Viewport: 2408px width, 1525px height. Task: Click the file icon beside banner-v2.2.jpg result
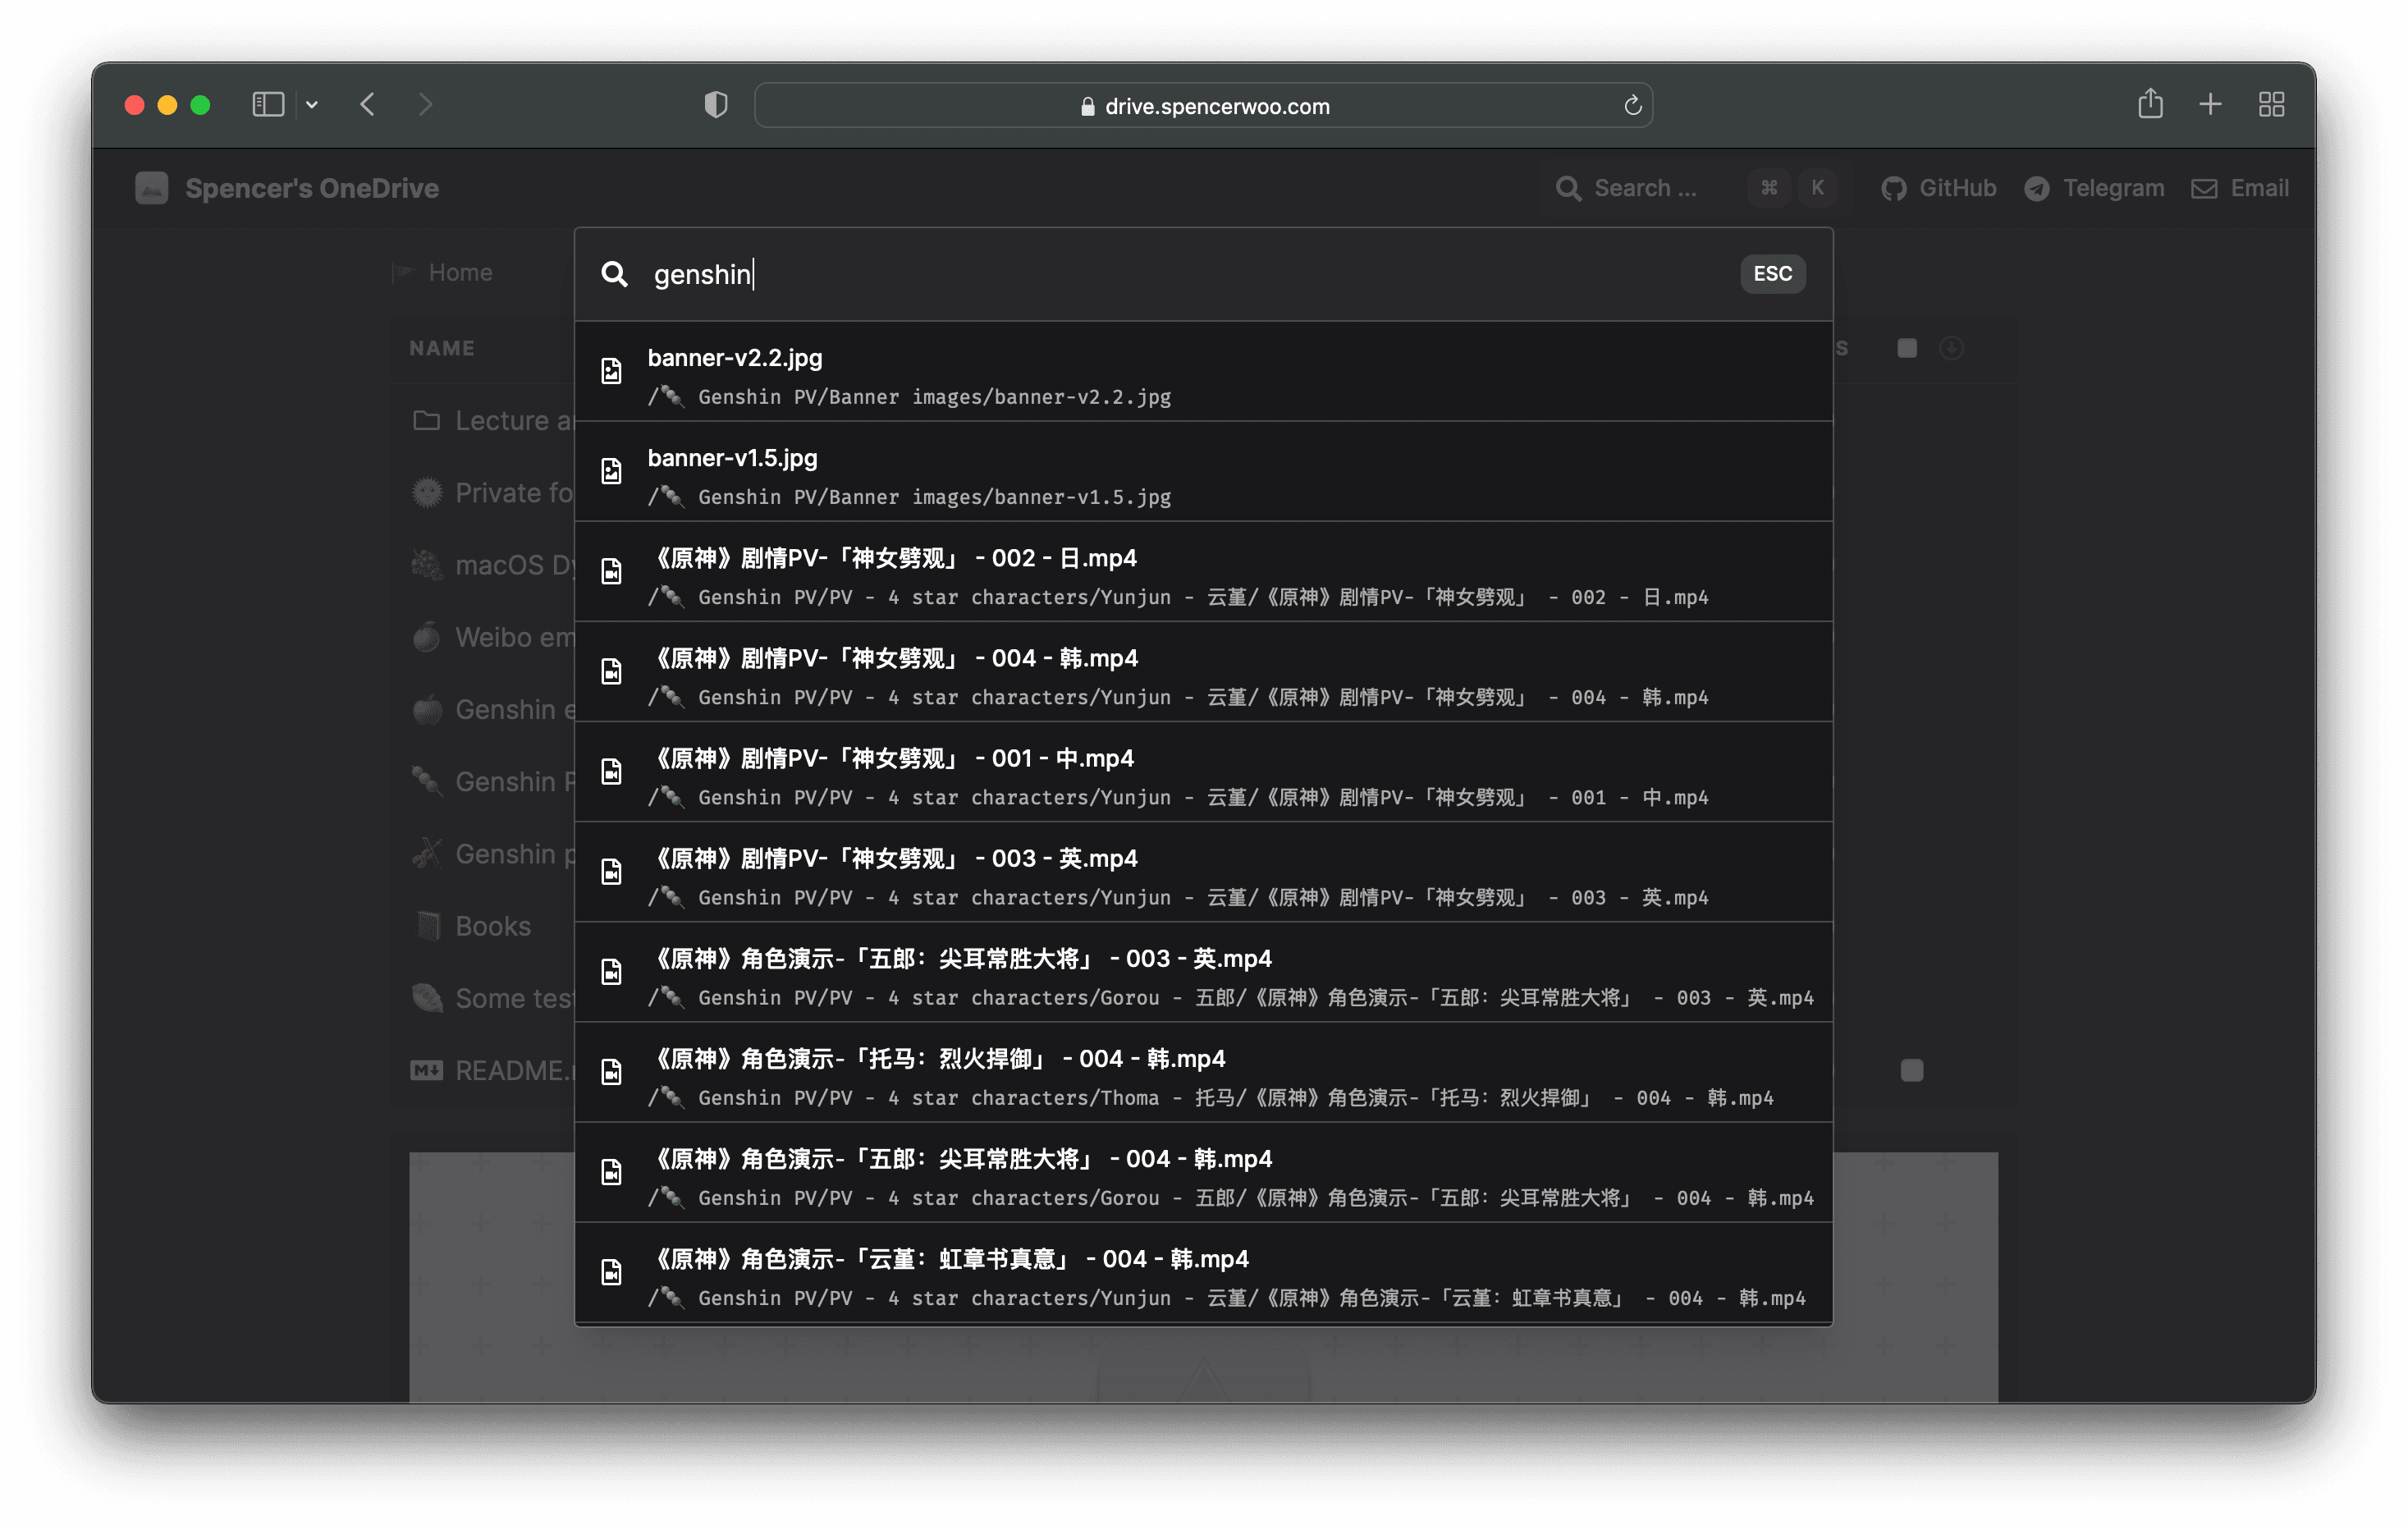(612, 370)
